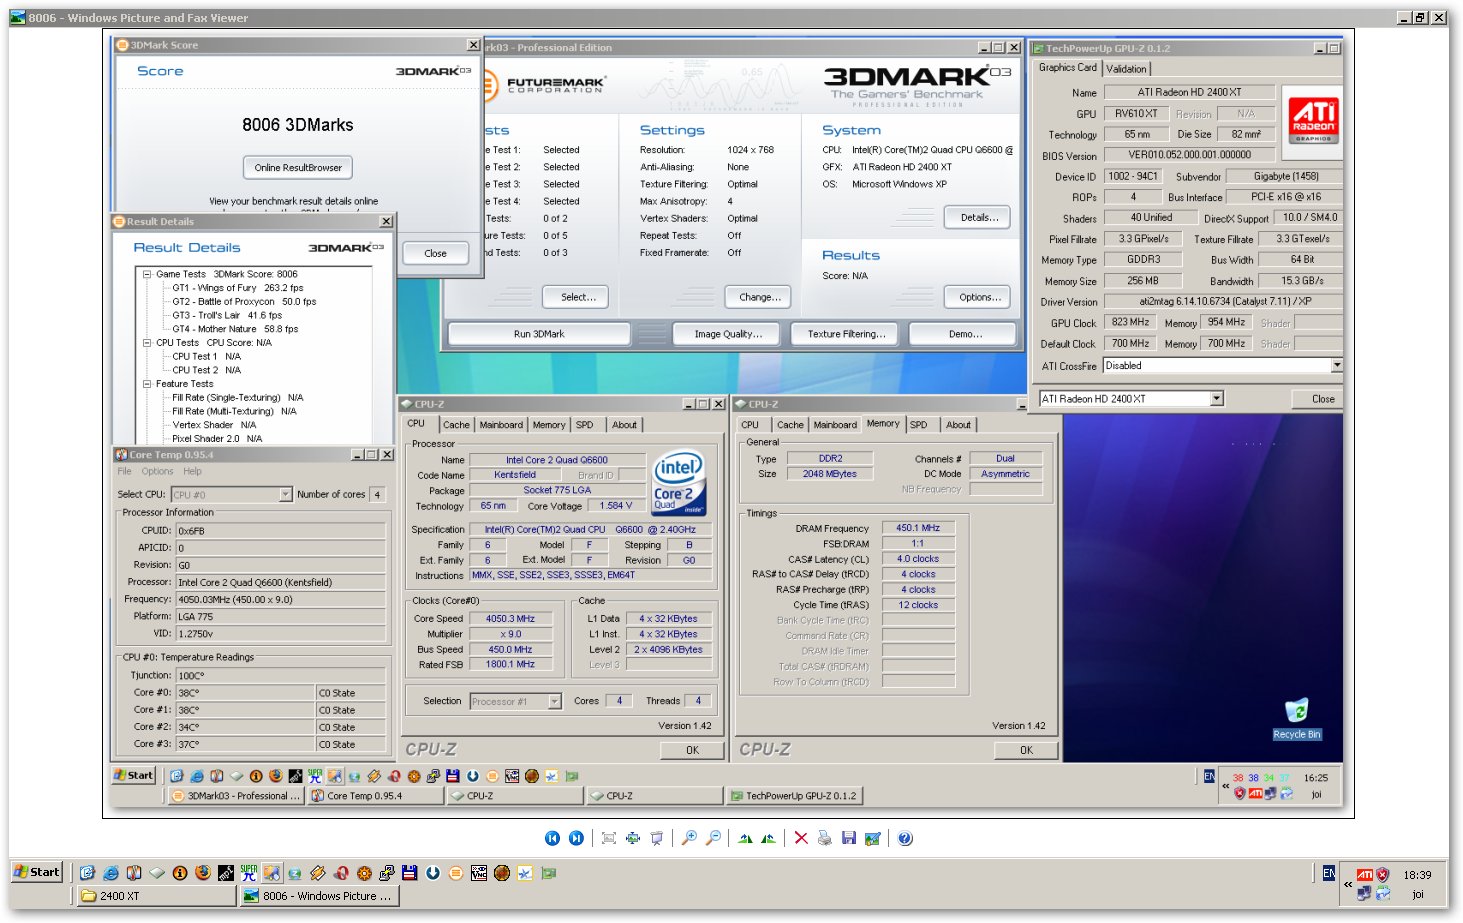Image resolution: width=1463 pixels, height=923 pixels.
Task: Open Select CPU dropdown in Core Temp
Action: tap(285, 494)
